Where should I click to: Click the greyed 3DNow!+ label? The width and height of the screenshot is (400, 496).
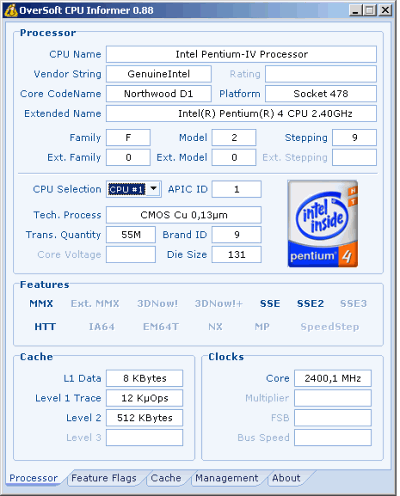219,304
